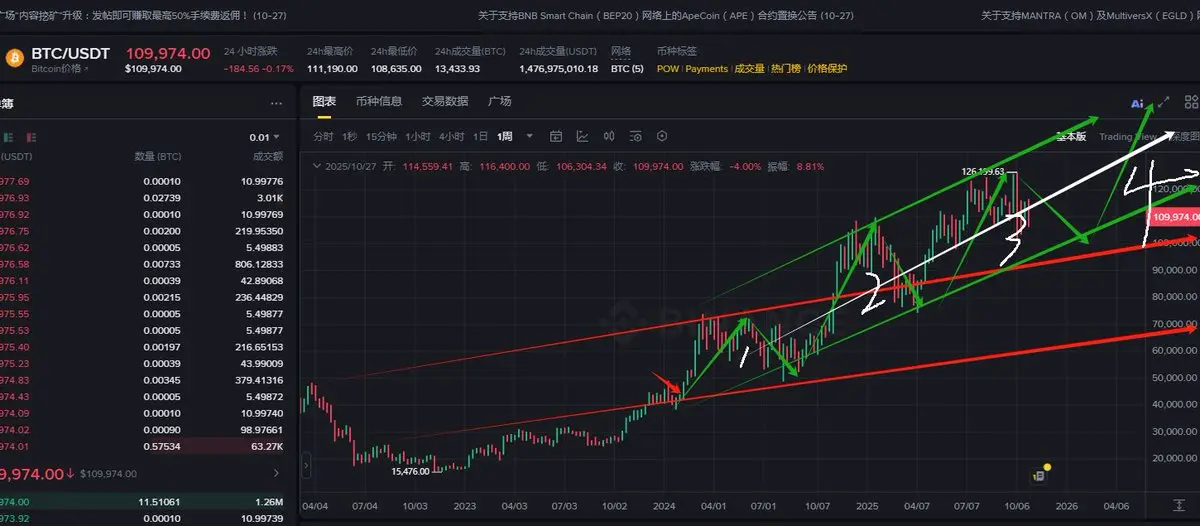1200x526 pixels.
Task: Expand the chart to fullscreen
Action: tap(1164, 102)
